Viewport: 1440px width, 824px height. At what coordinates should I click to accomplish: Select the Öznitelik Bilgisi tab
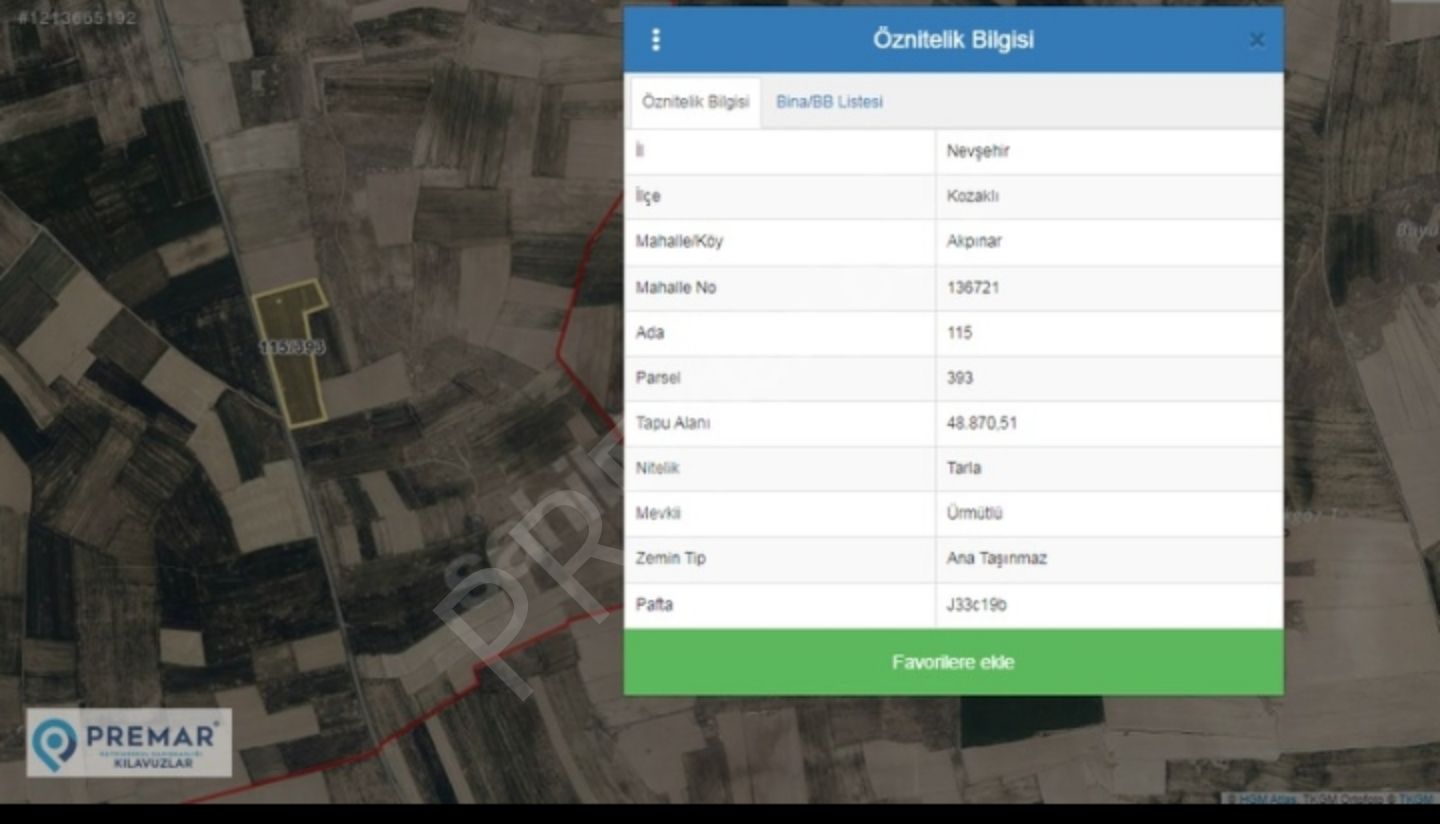[x=695, y=102]
